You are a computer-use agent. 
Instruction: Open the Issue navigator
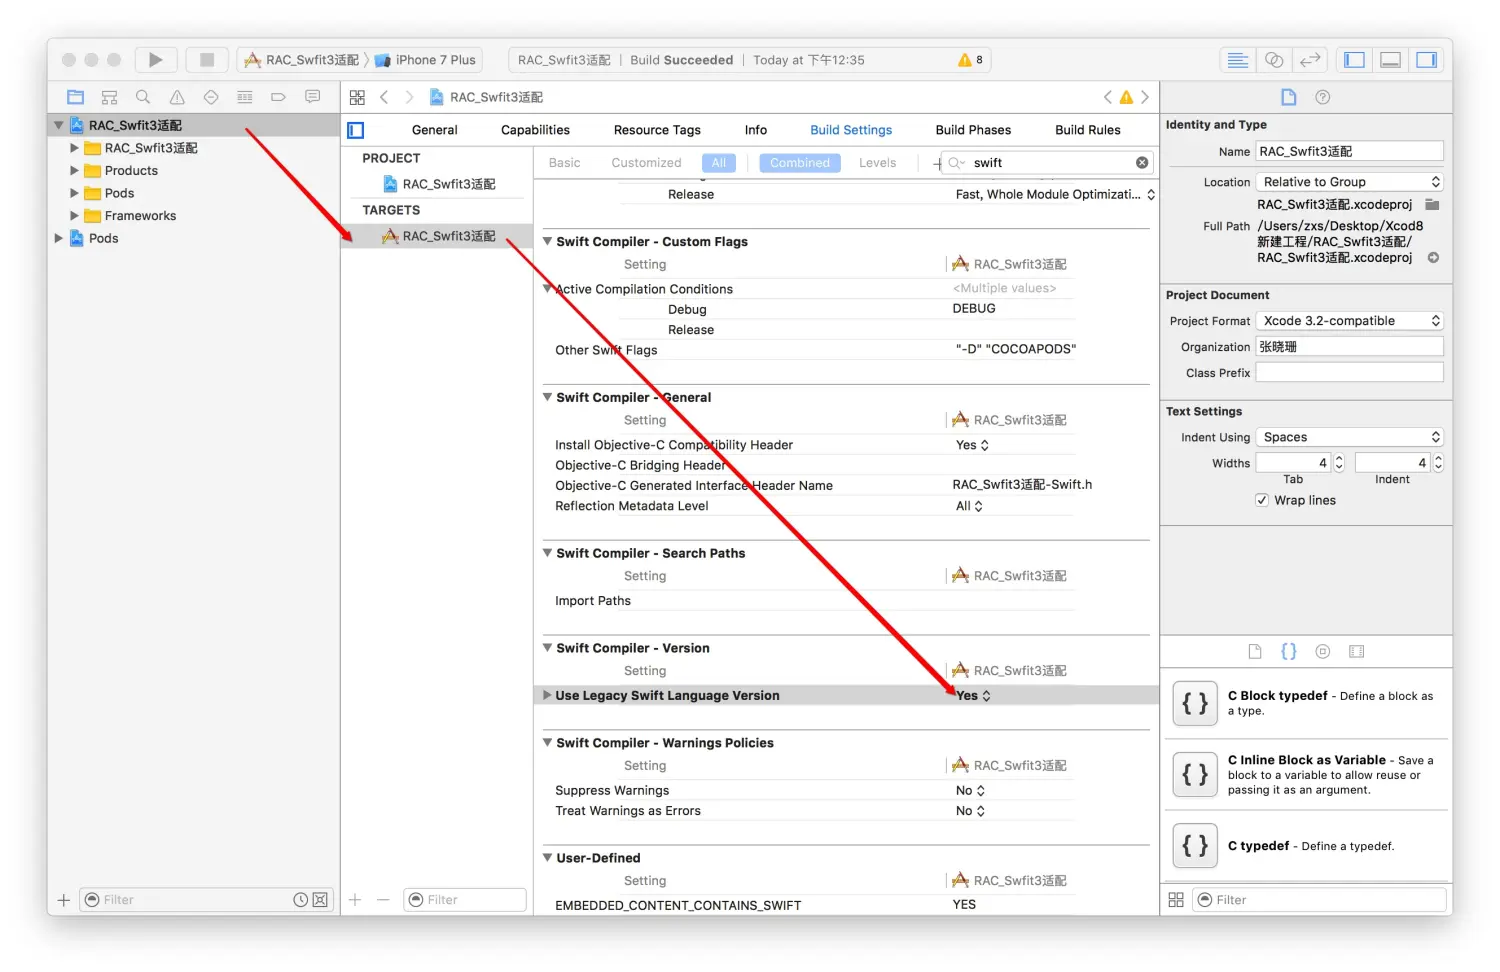point(177,97)
